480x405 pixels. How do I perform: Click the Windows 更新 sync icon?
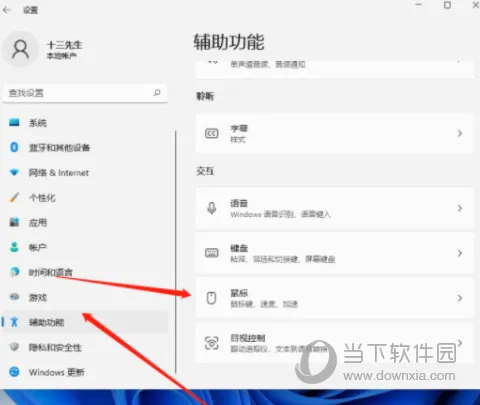tap(14, 372)
